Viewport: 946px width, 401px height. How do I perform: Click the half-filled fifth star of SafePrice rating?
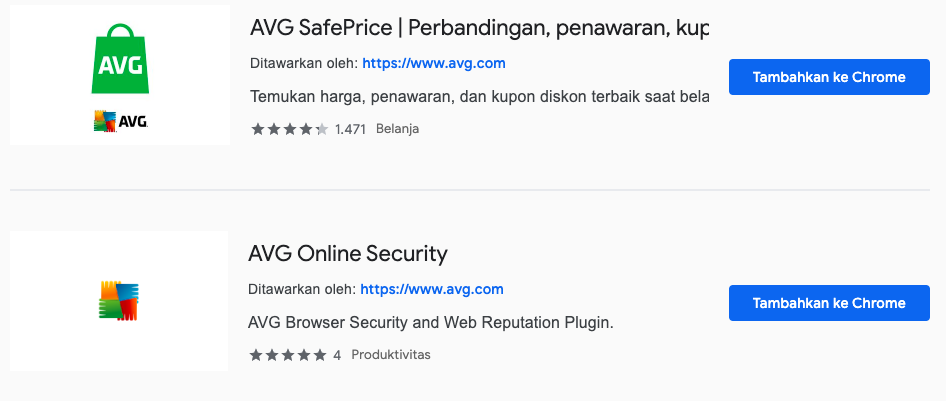click(321, 129)
